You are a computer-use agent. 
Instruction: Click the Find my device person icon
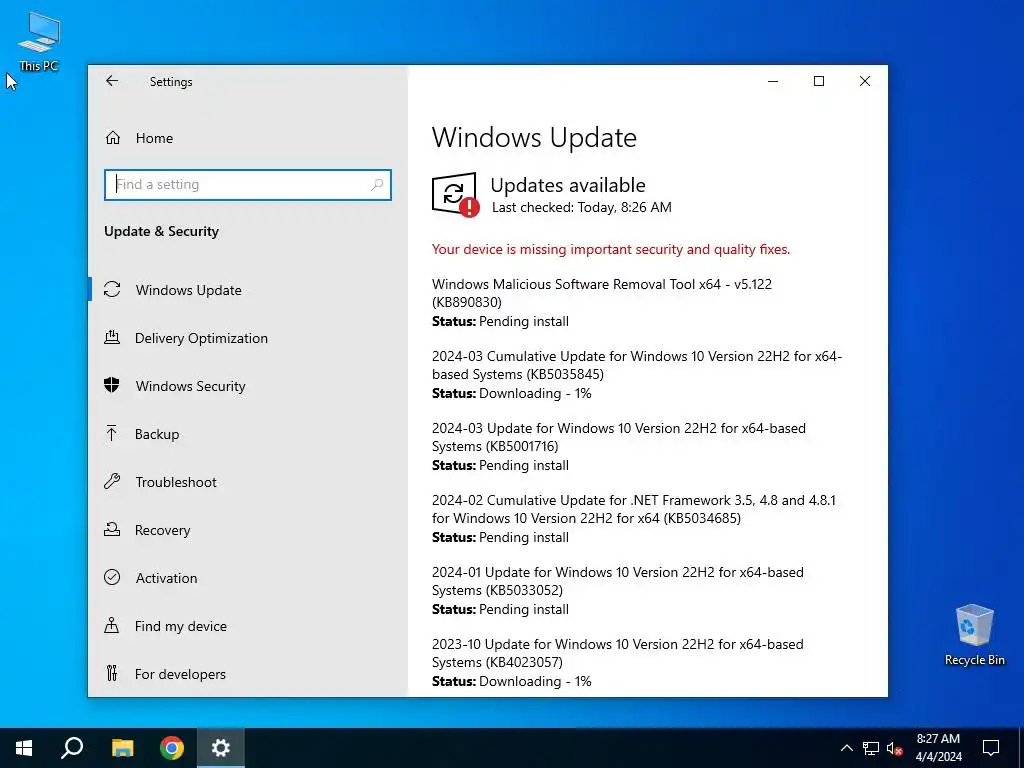coord(112,625)
